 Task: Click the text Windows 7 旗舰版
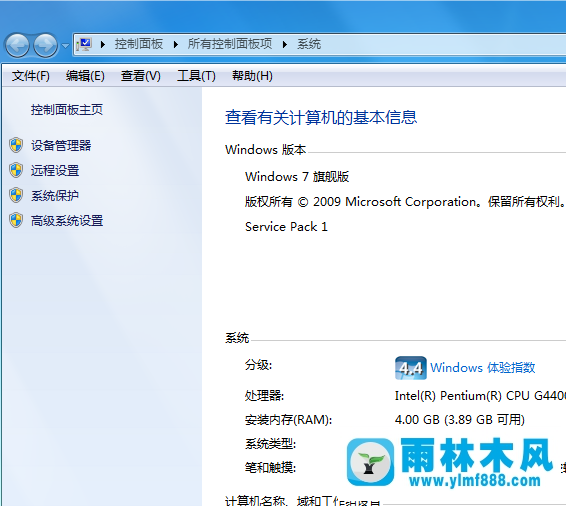(x=297, y=177)
